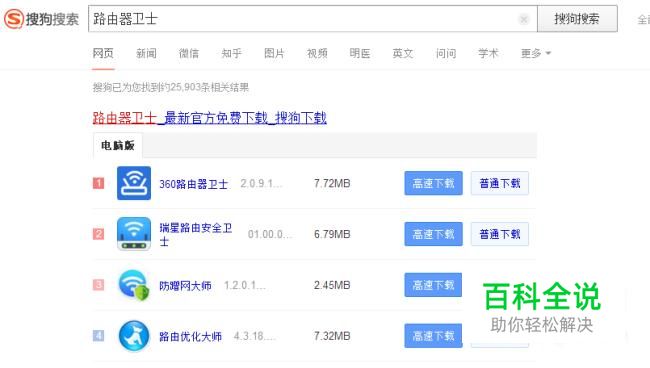Screen dimensions: 650x368
Task: Click the 7.32MB size text
Action: [x=332, y=336]
